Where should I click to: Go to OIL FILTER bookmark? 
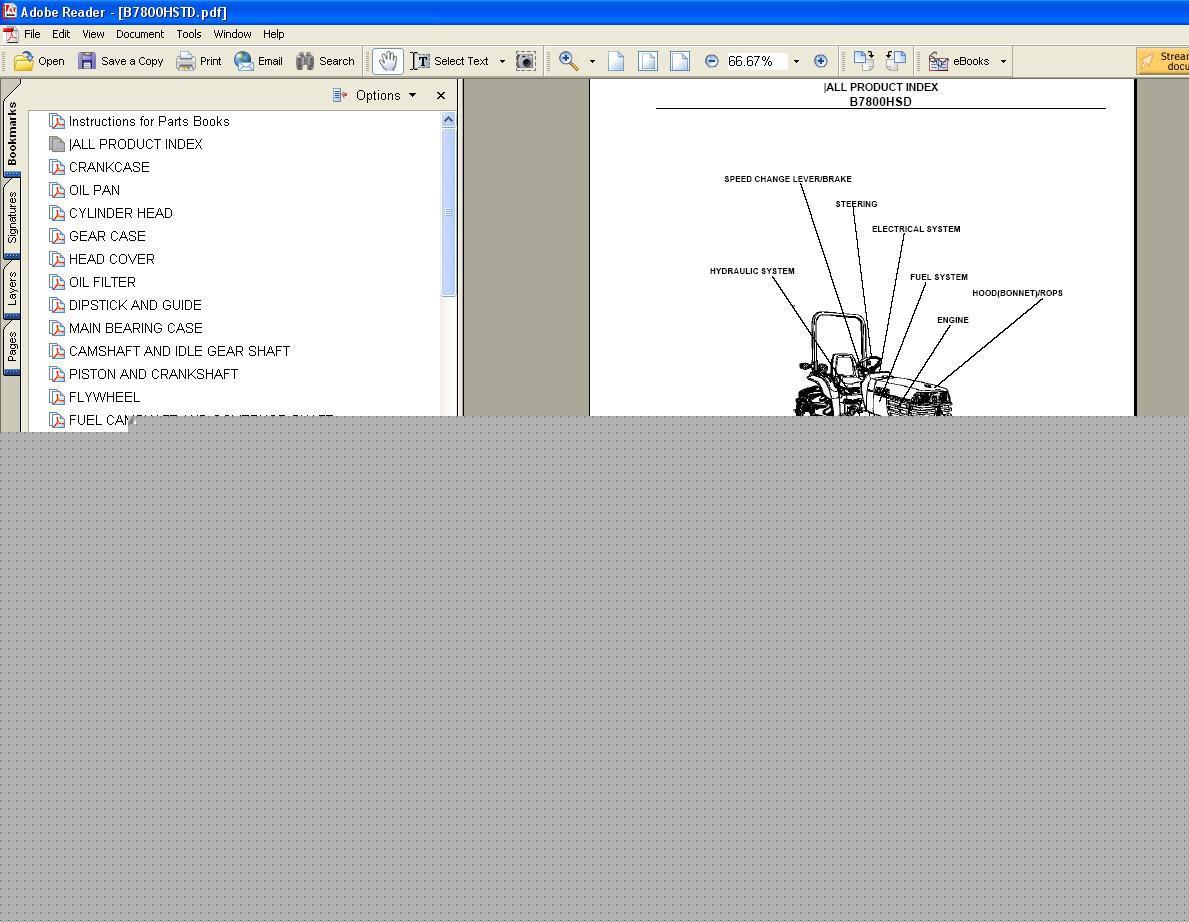[x=102, y=282]
